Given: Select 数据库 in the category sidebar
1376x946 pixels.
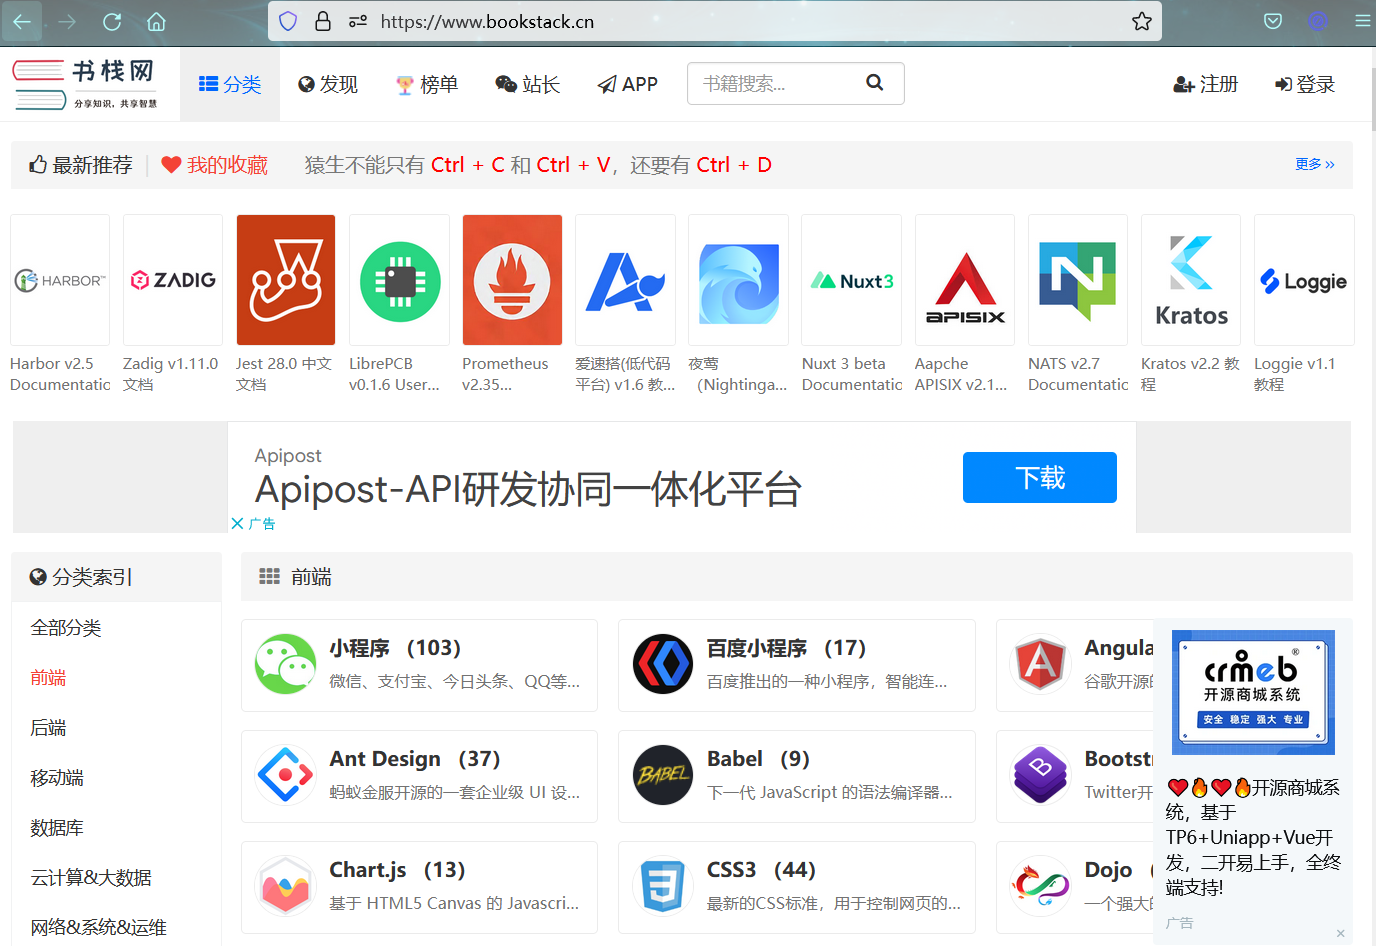Looking at the screenshot, I should pos(57,828).
